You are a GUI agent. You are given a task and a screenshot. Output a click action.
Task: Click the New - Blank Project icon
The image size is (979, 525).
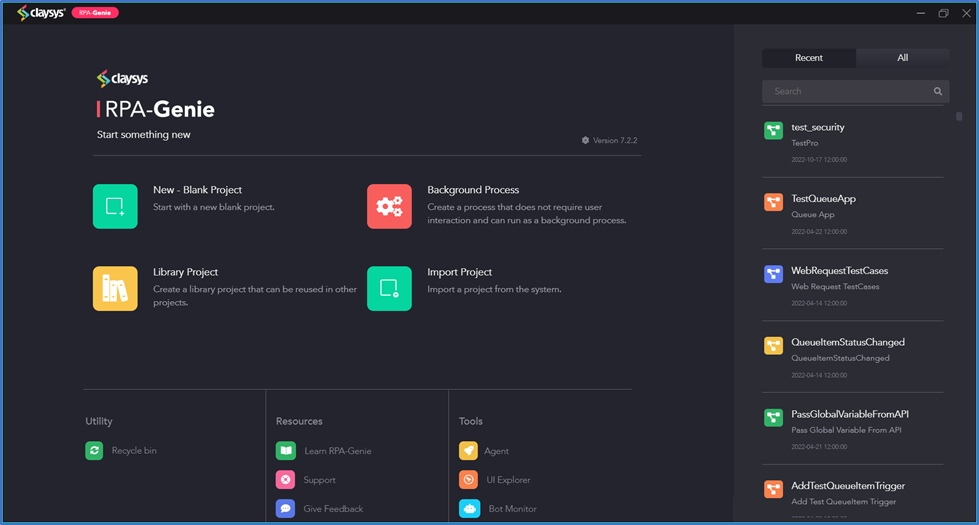(x=115, y=206)
